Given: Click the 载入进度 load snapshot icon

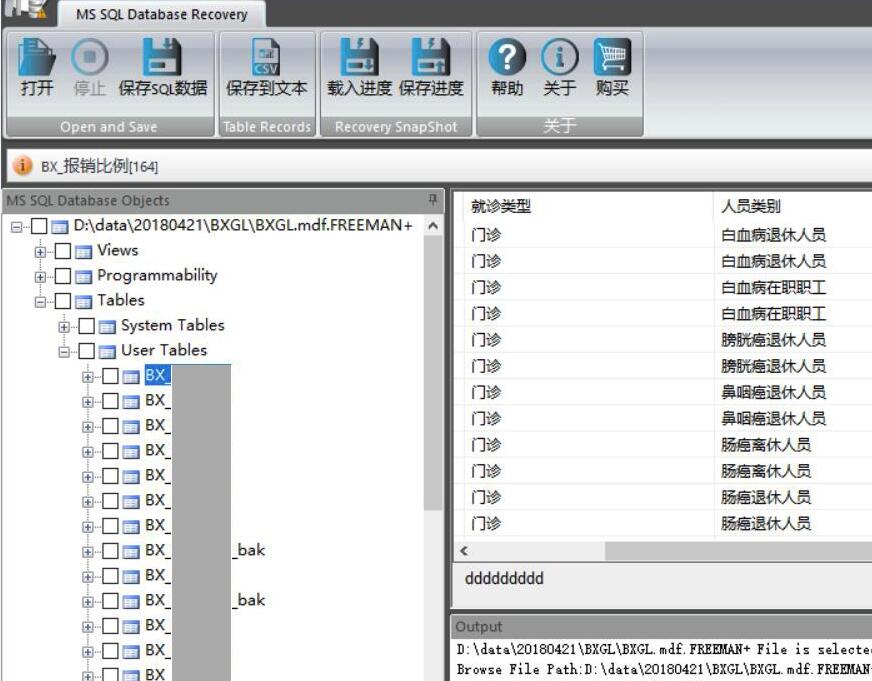Looking at the screenshot, I should pyautogui.click(x=359, y=57).
